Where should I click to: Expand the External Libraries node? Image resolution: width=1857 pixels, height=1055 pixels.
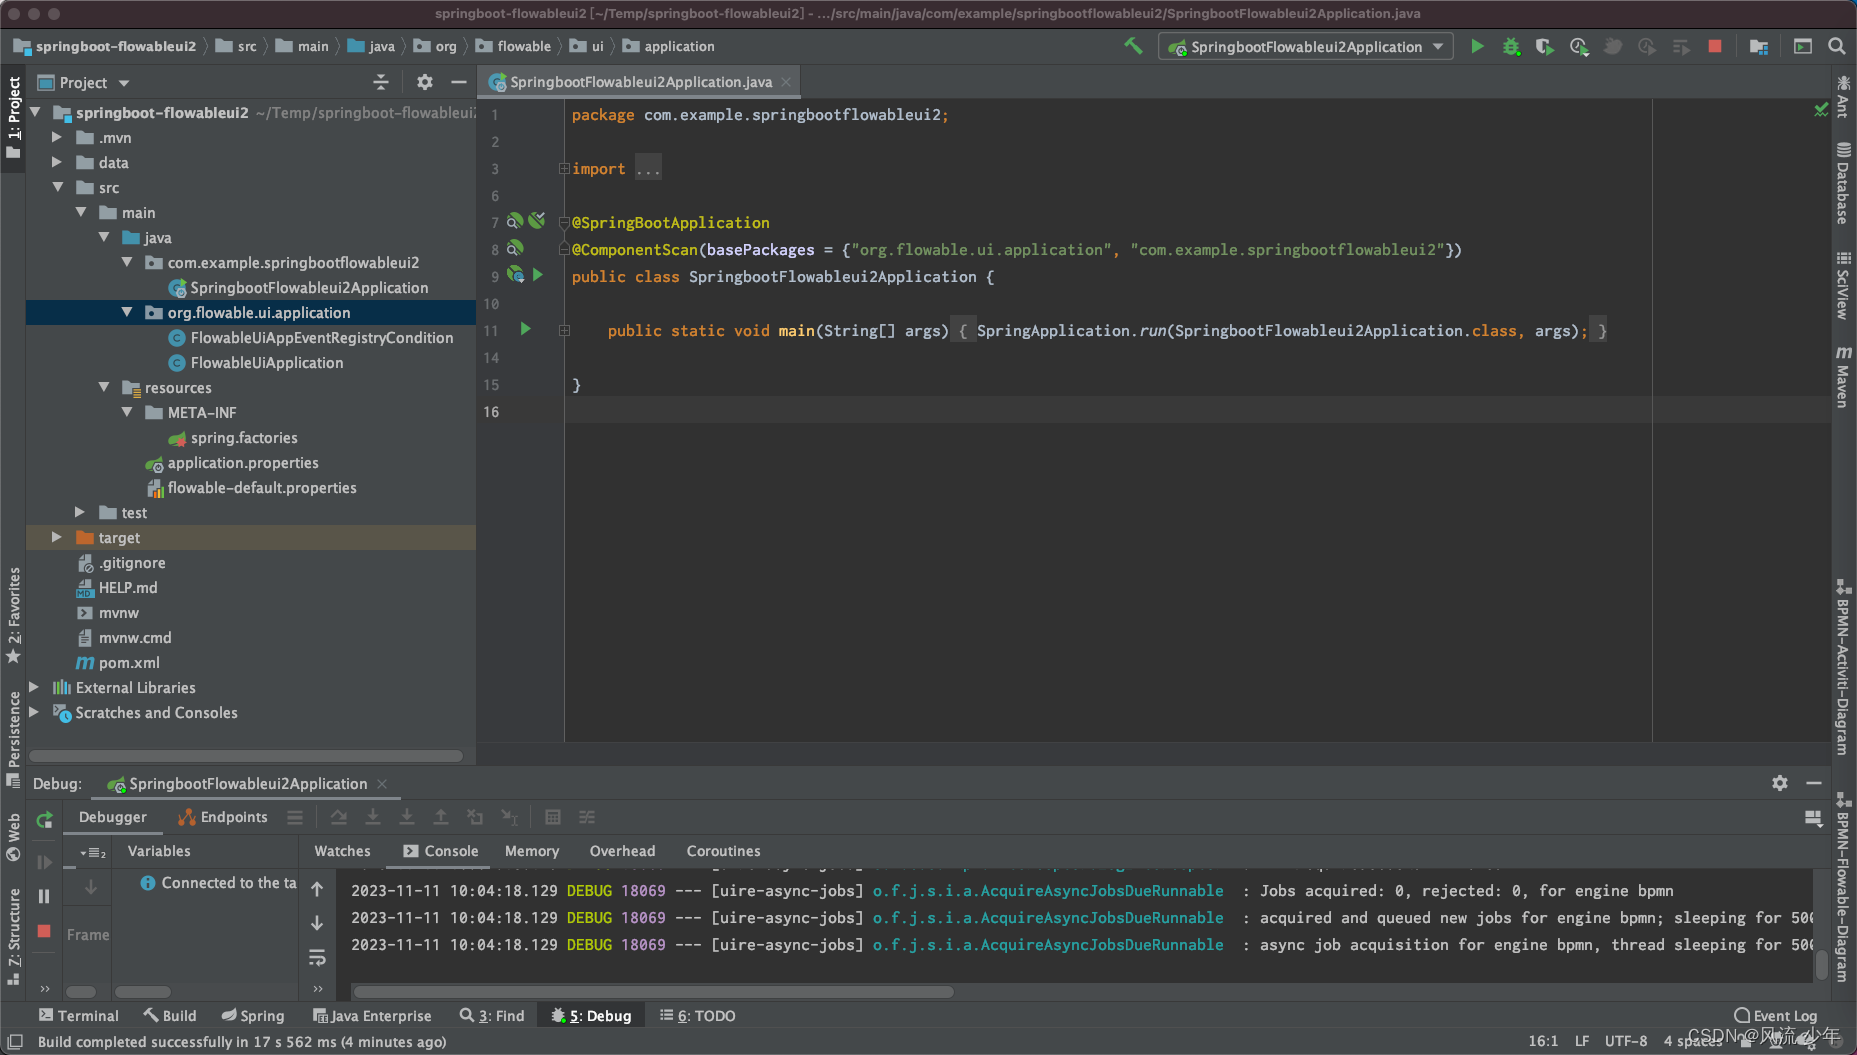(x=34, y=688)
